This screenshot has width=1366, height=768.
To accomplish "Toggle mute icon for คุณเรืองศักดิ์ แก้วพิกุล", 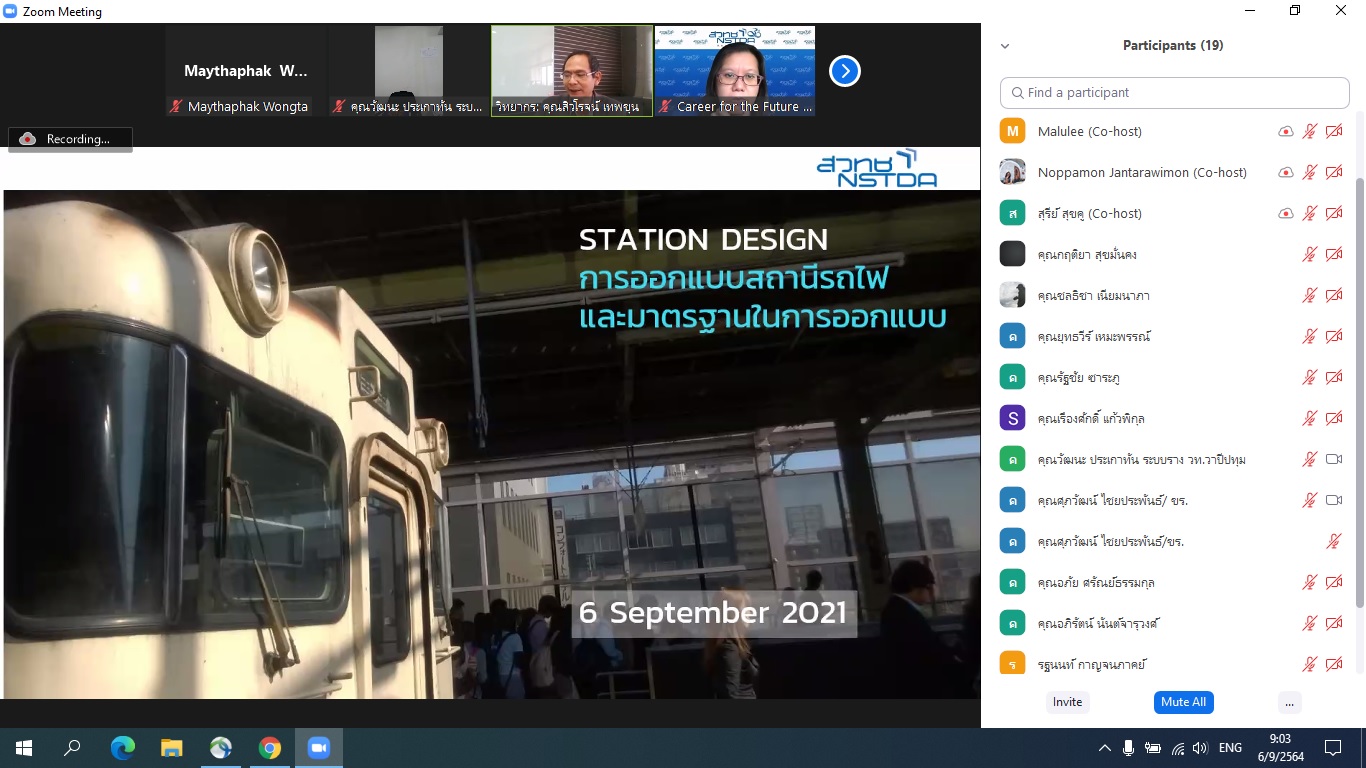I will (1310, 418).
